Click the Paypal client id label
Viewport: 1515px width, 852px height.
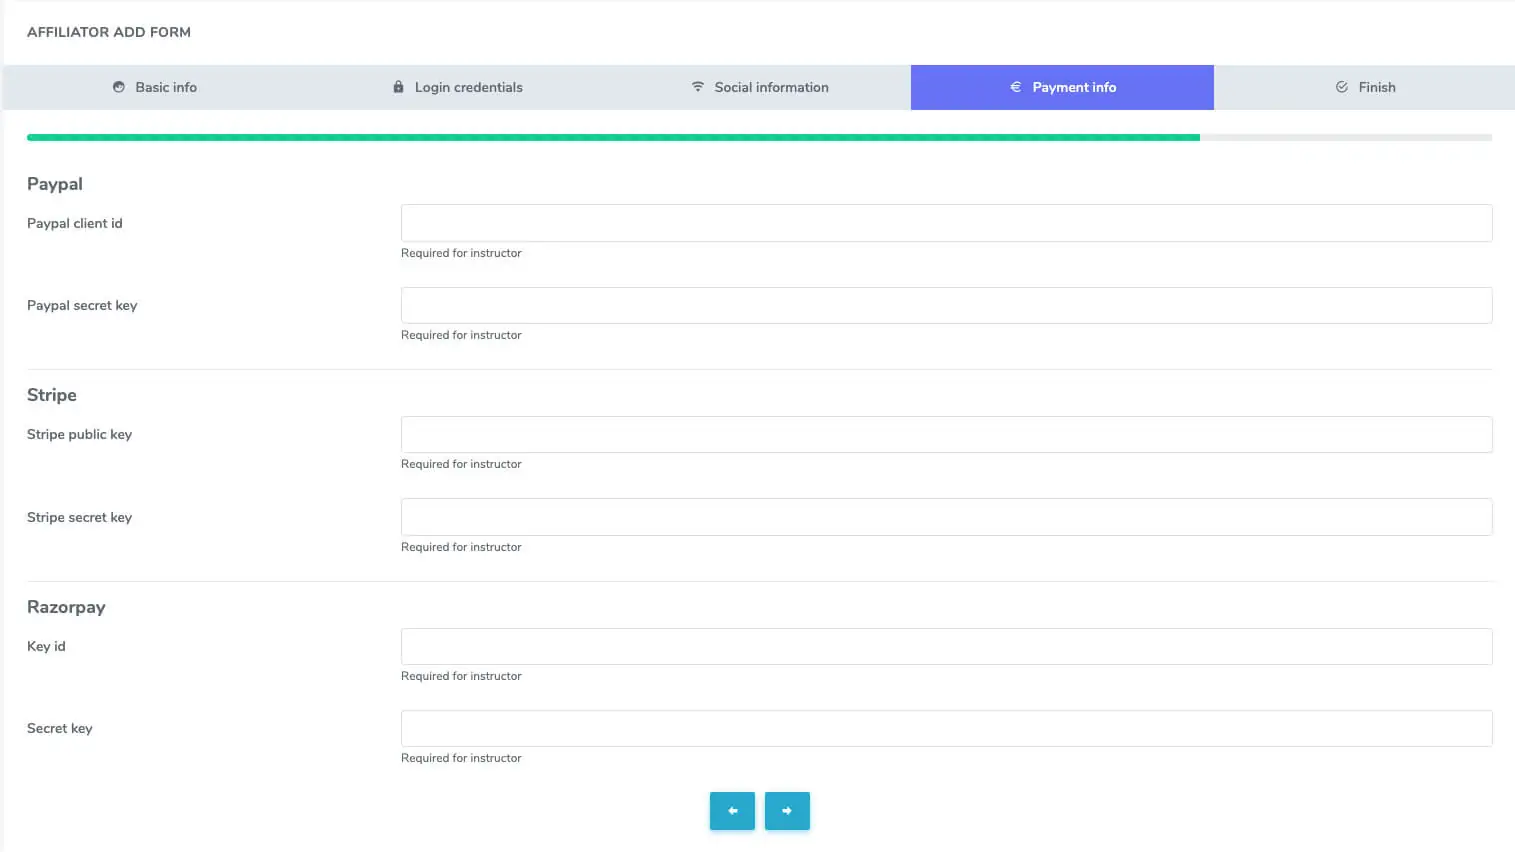(x=75, y=223)
